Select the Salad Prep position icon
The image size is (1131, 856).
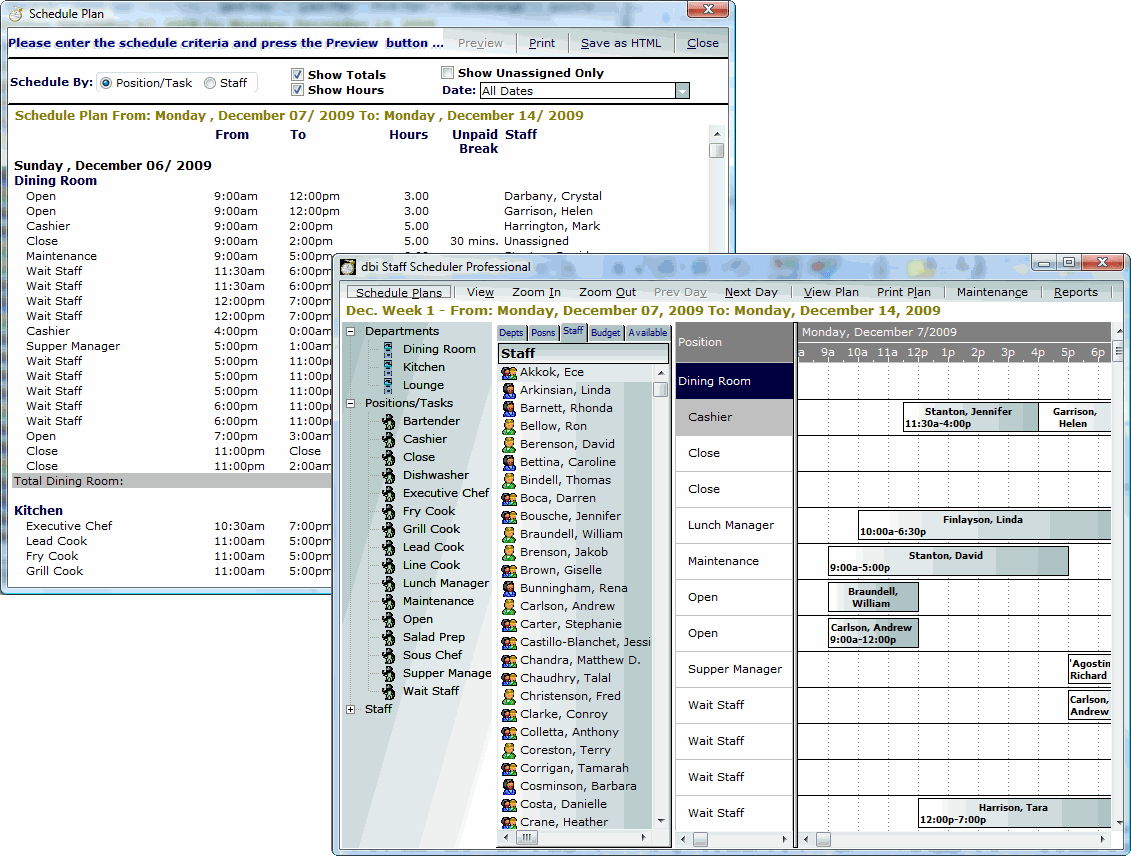point(389,637)
